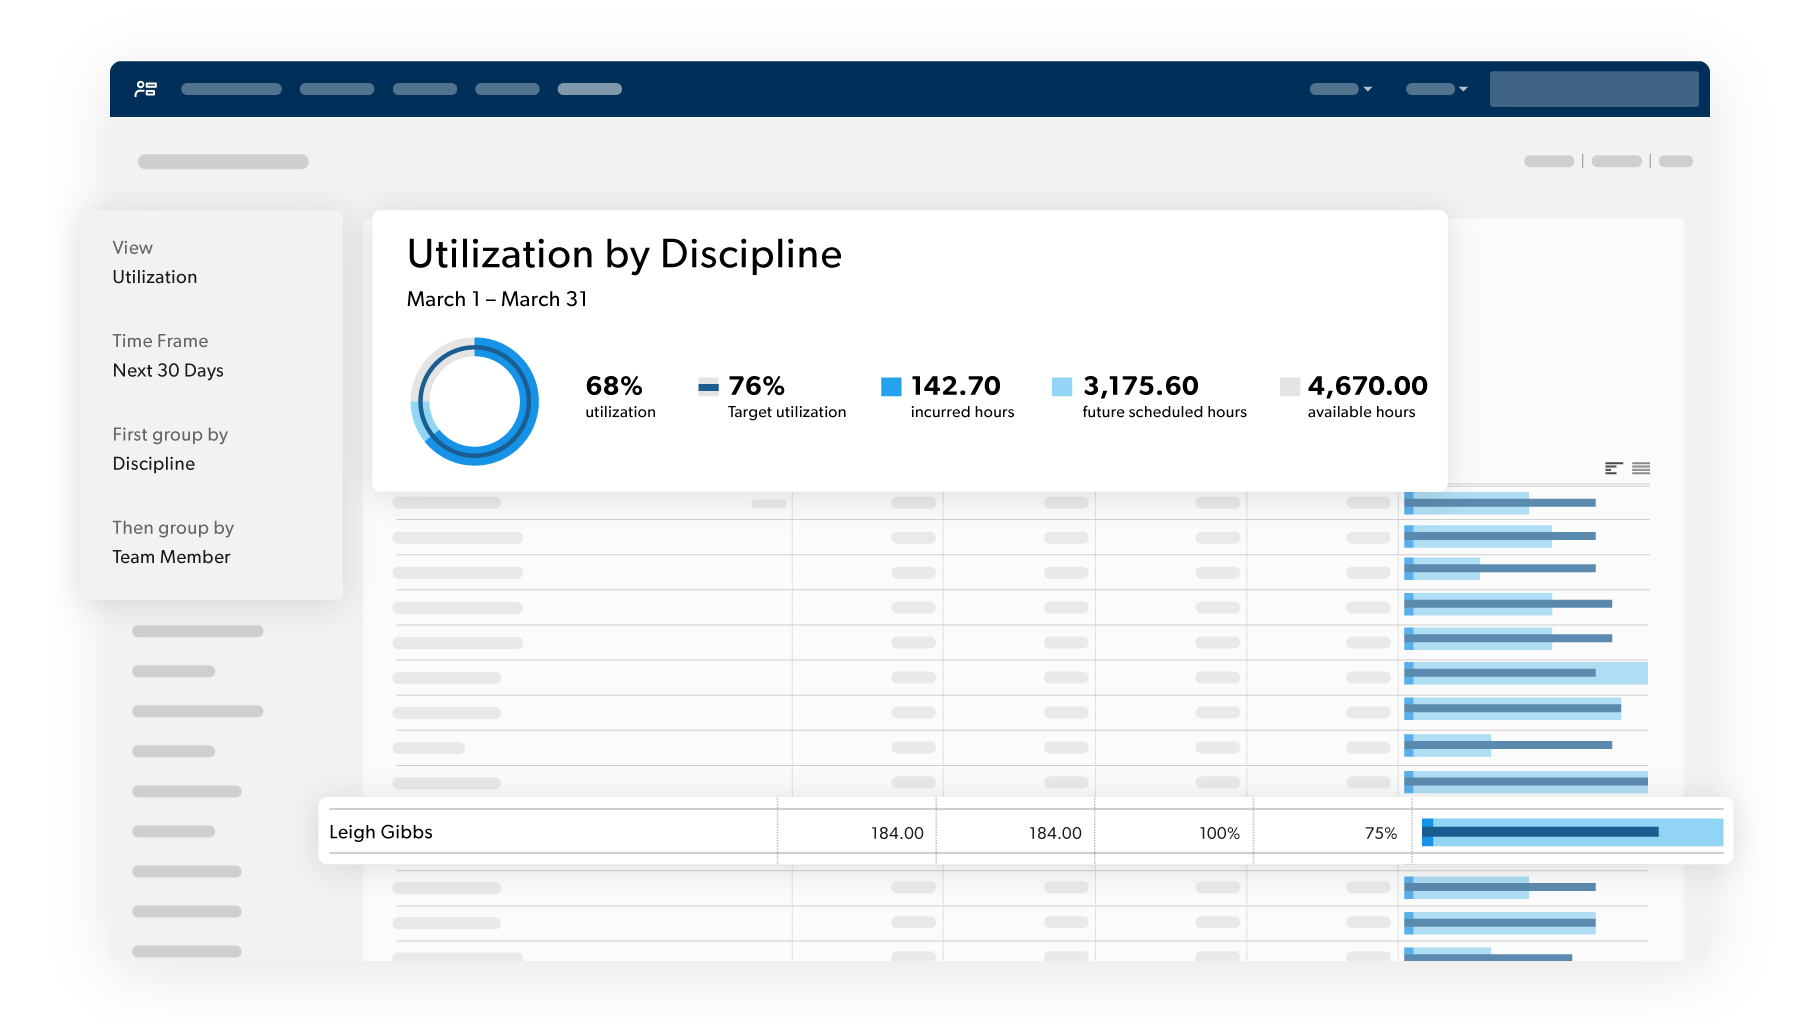Expand the second navbar dropdown arrow

(1463, 89)
